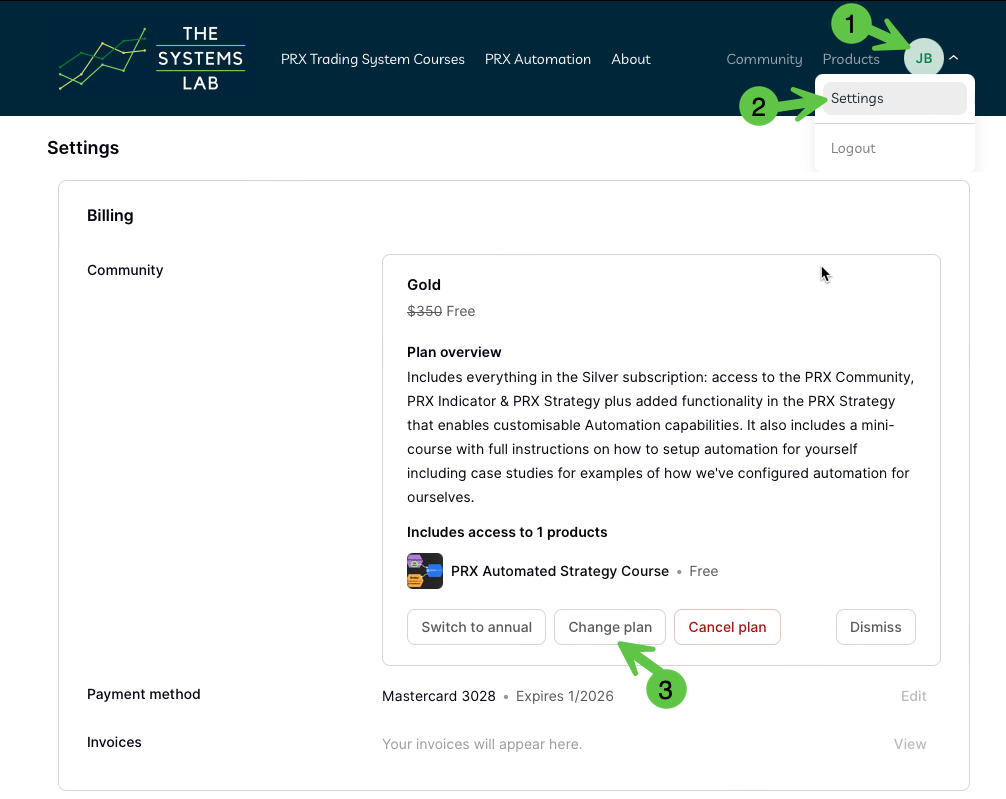Click the Switch to annual button
This screenshot has width=1006, height=799.
(476, 627)
